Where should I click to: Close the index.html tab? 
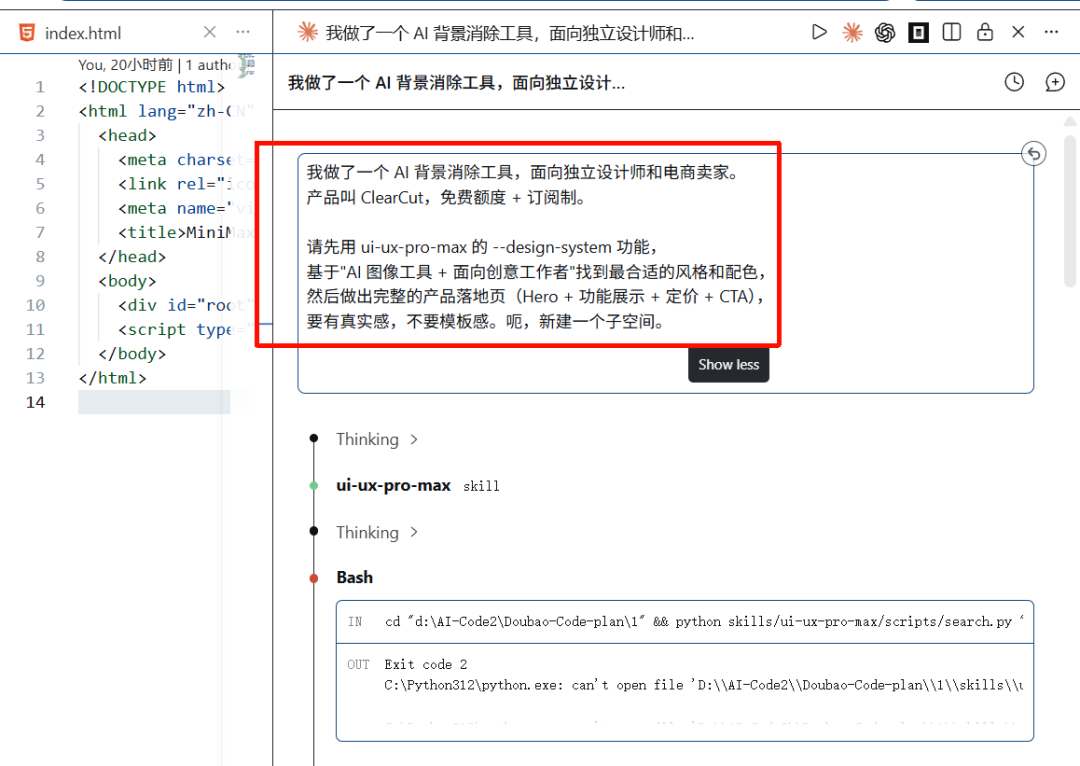209,32
